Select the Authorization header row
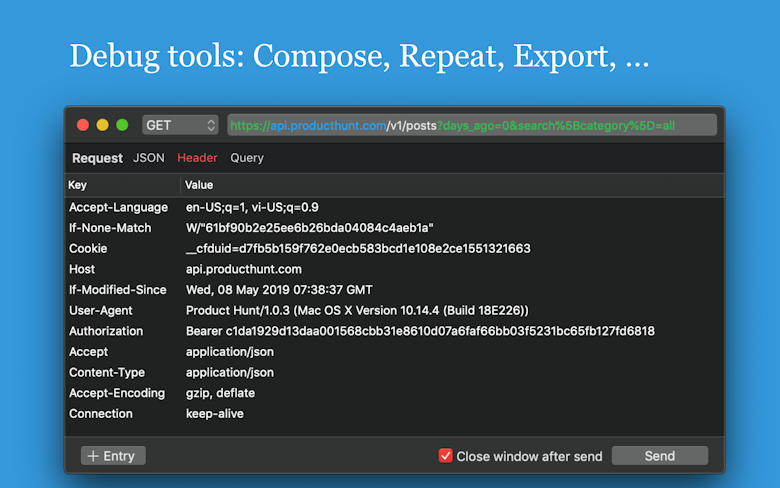The height and width of the screenshot is (488, 780). [394, 331]
